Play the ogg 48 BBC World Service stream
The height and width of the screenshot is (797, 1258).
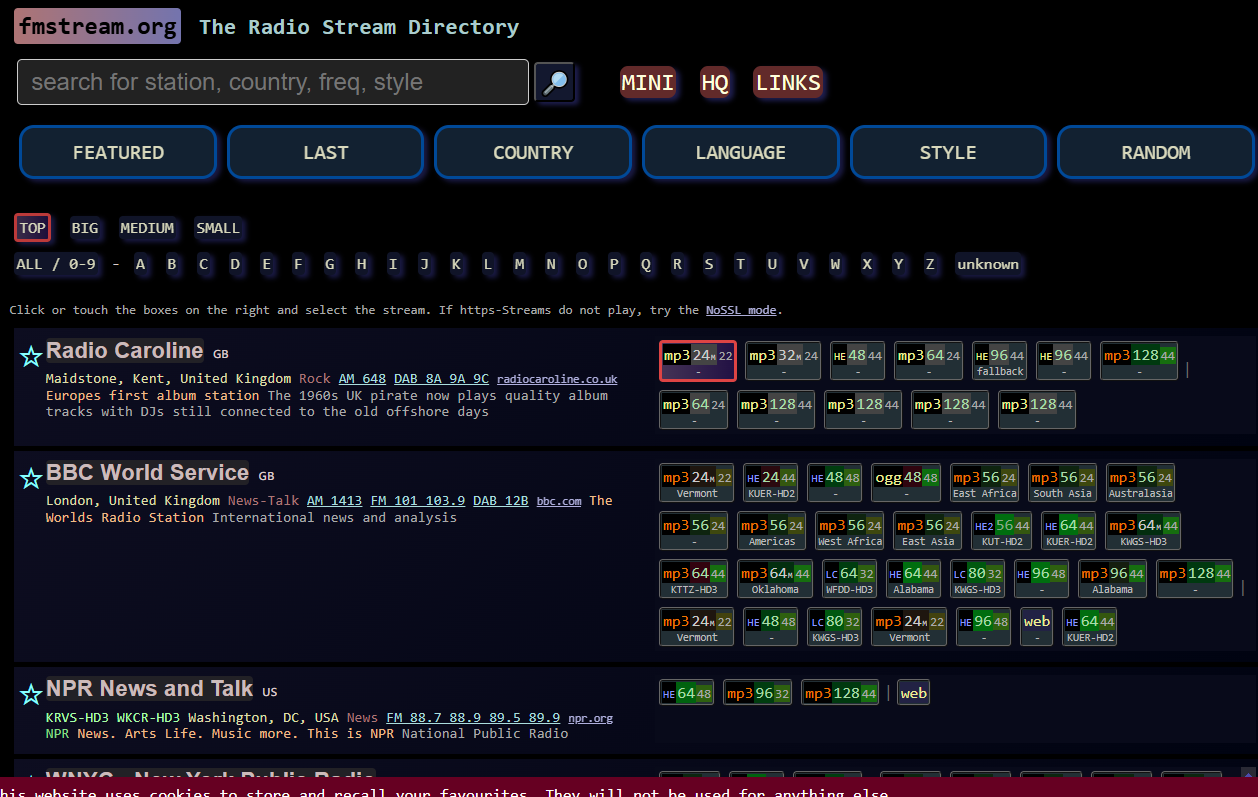pyautogui.click(x=906, y=482)
